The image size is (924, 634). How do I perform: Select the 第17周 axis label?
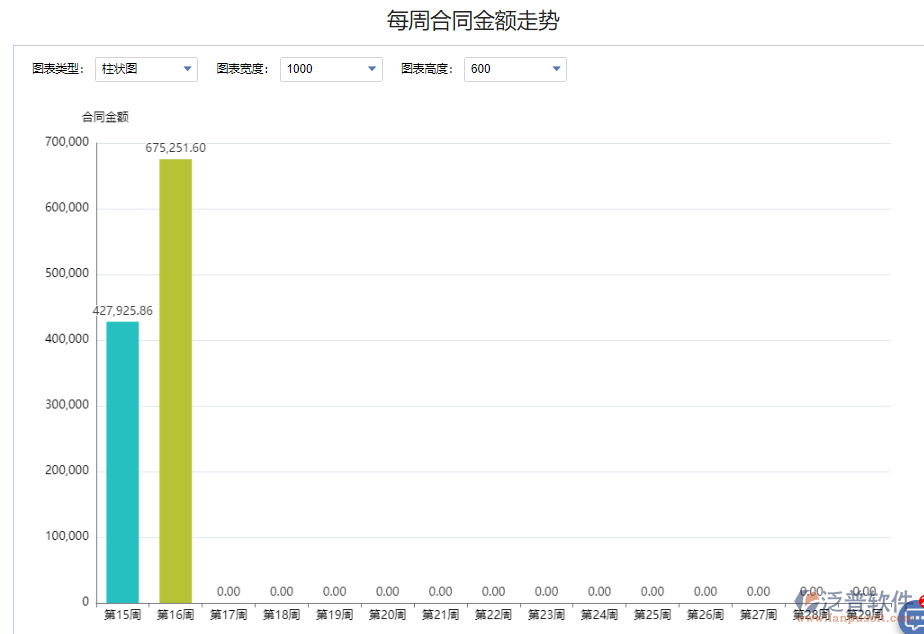[x=228, y=615]
